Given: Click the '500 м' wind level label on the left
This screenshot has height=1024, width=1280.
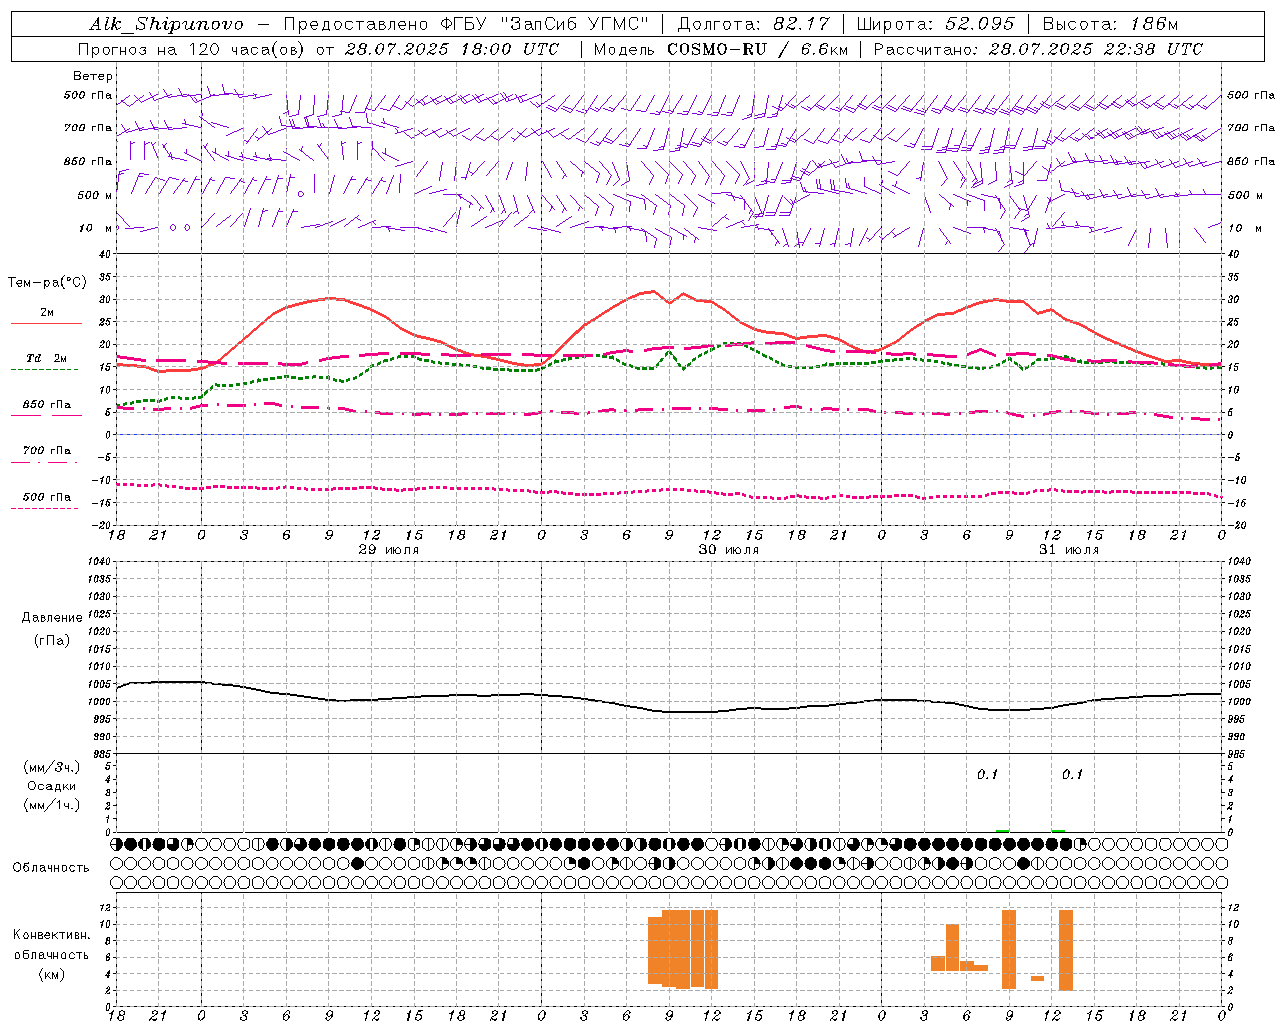Looking at the screenshot, I should 95,195.
